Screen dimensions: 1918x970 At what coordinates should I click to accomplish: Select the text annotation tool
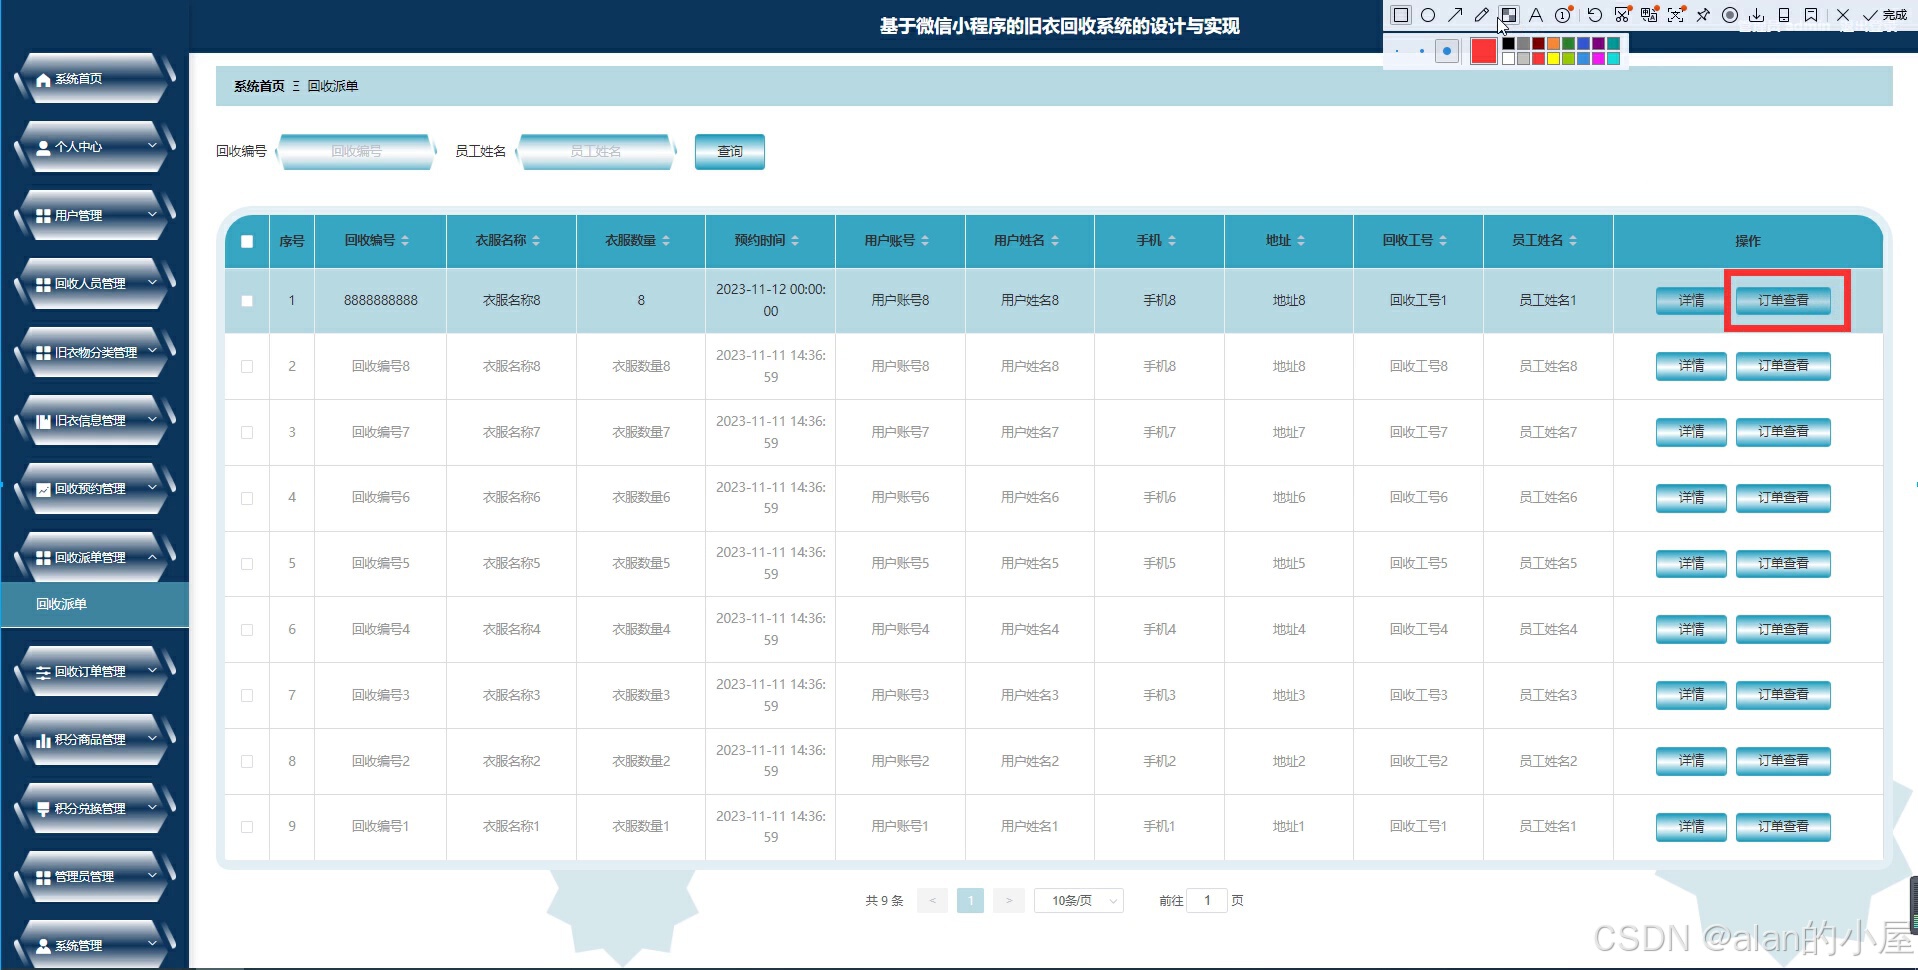point(1536,15)
